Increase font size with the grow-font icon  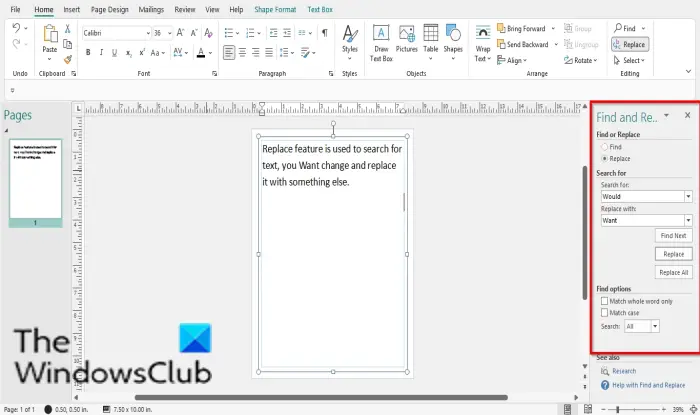coord(180,33)
